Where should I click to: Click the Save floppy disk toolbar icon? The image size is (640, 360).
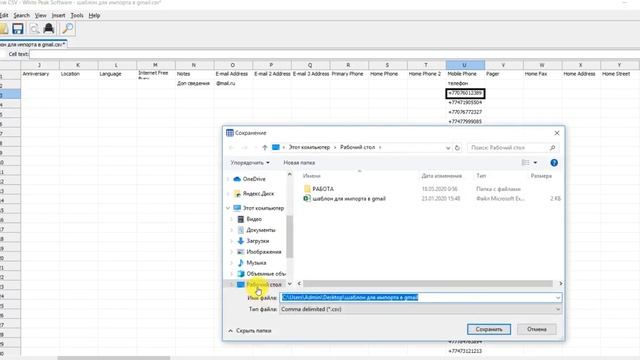(18, 29)
